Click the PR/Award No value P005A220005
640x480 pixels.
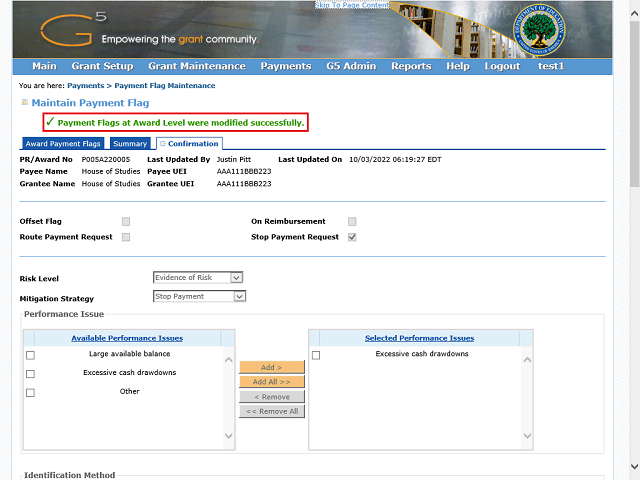106,159
